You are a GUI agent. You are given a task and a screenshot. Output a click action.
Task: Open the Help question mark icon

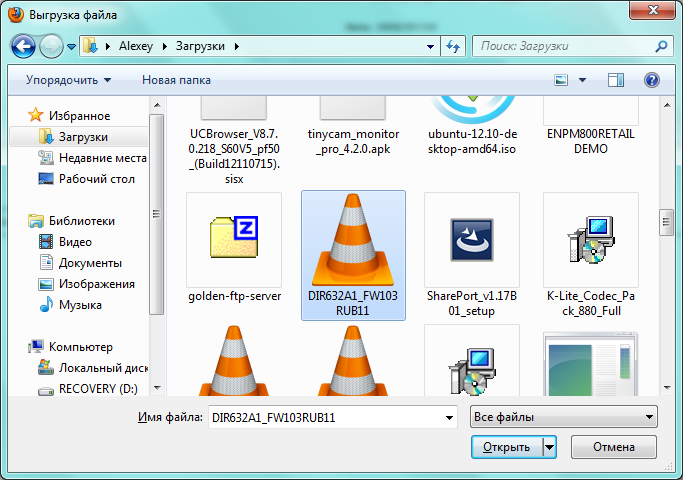click(651, 79)
